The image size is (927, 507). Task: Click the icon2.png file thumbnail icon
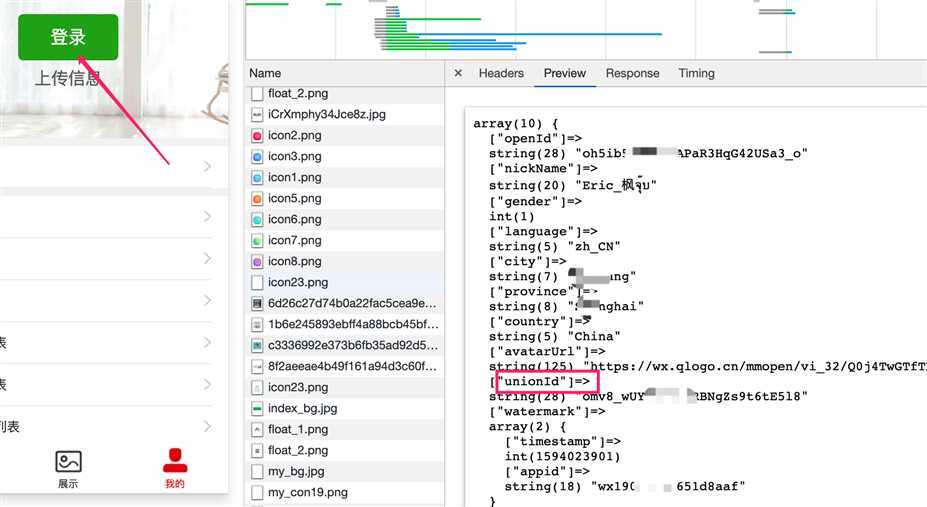tap(257, 136)
